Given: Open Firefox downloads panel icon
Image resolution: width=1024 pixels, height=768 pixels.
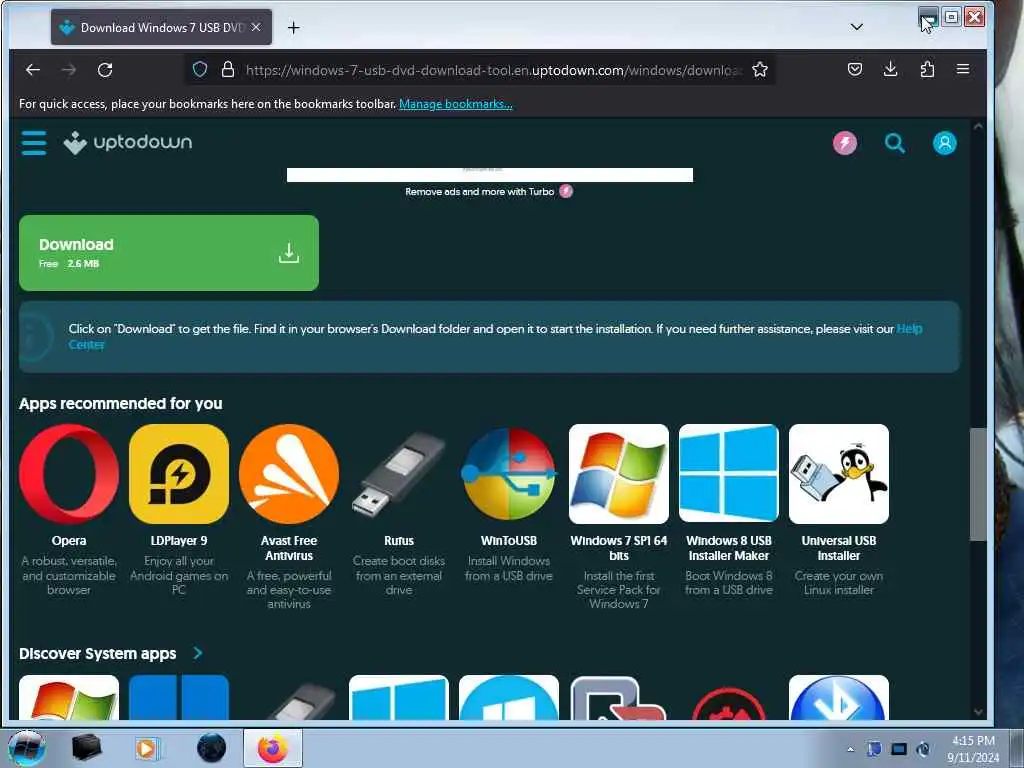Looking at the screenshot, I should pos(890,69).
